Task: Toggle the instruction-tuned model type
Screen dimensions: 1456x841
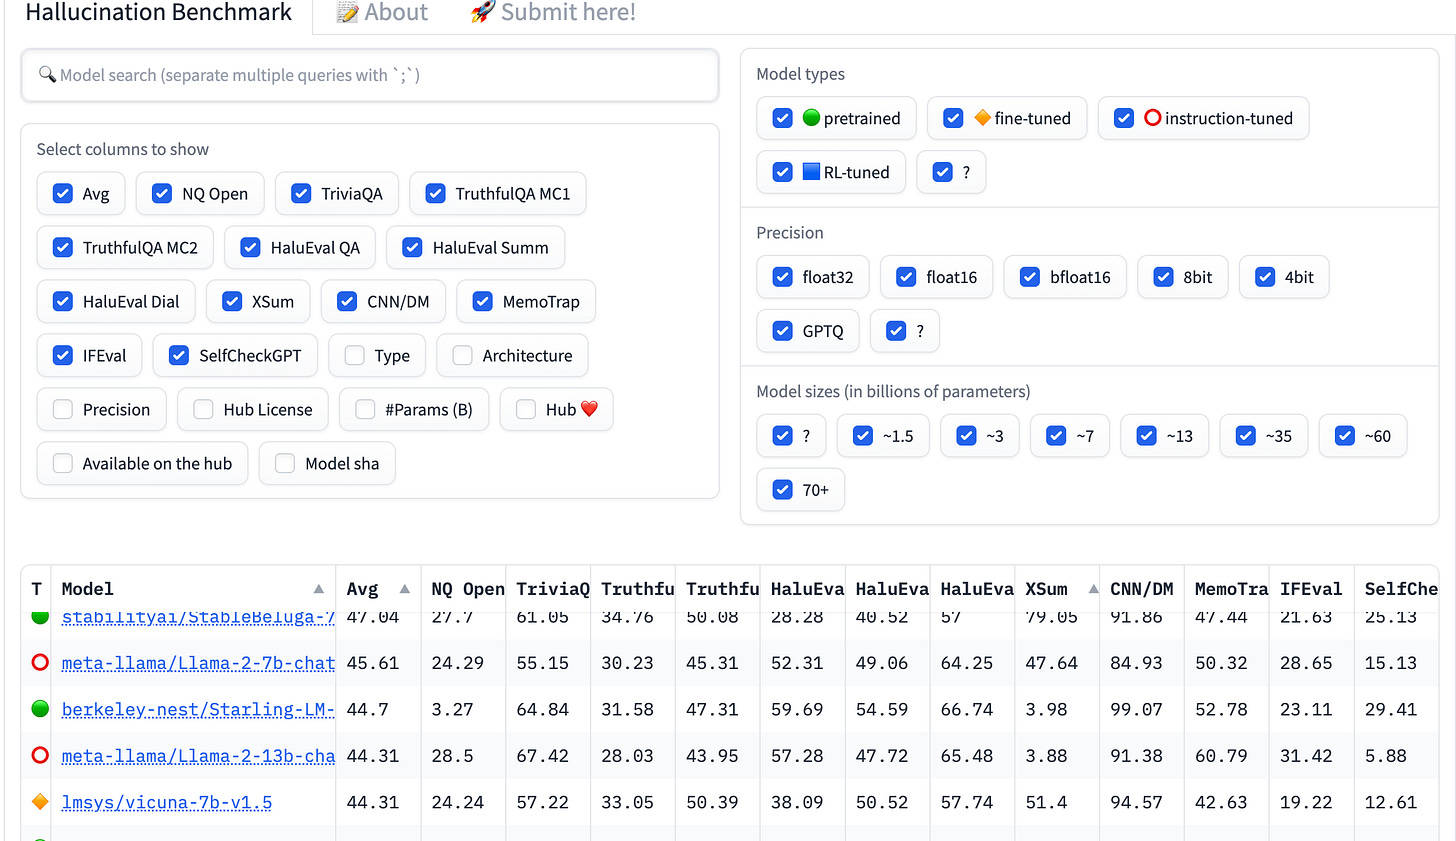Action: [x=1124, y=119]
